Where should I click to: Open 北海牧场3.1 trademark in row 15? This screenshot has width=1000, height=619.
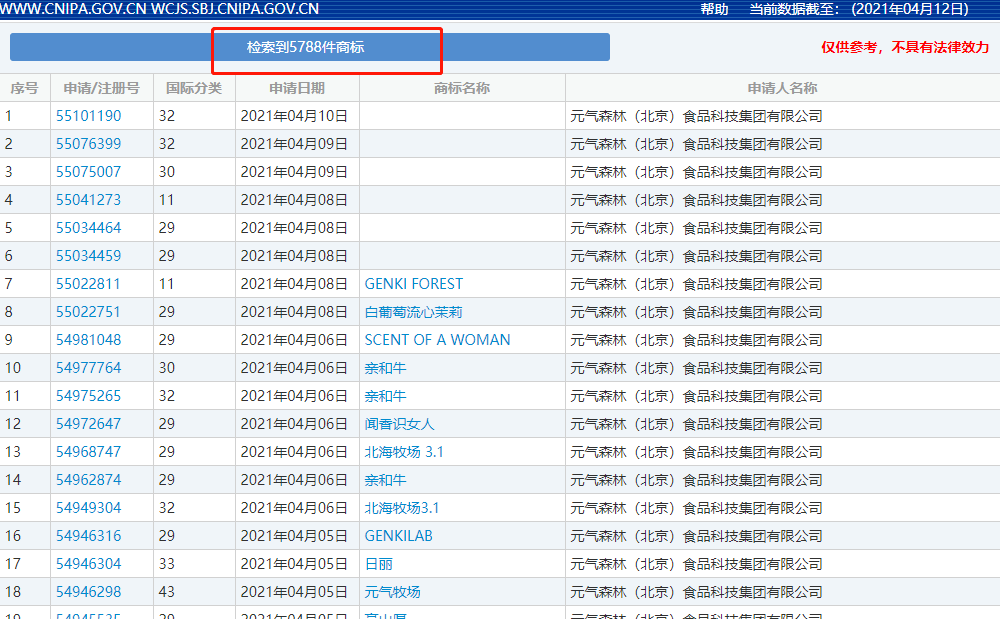point(402,509)
